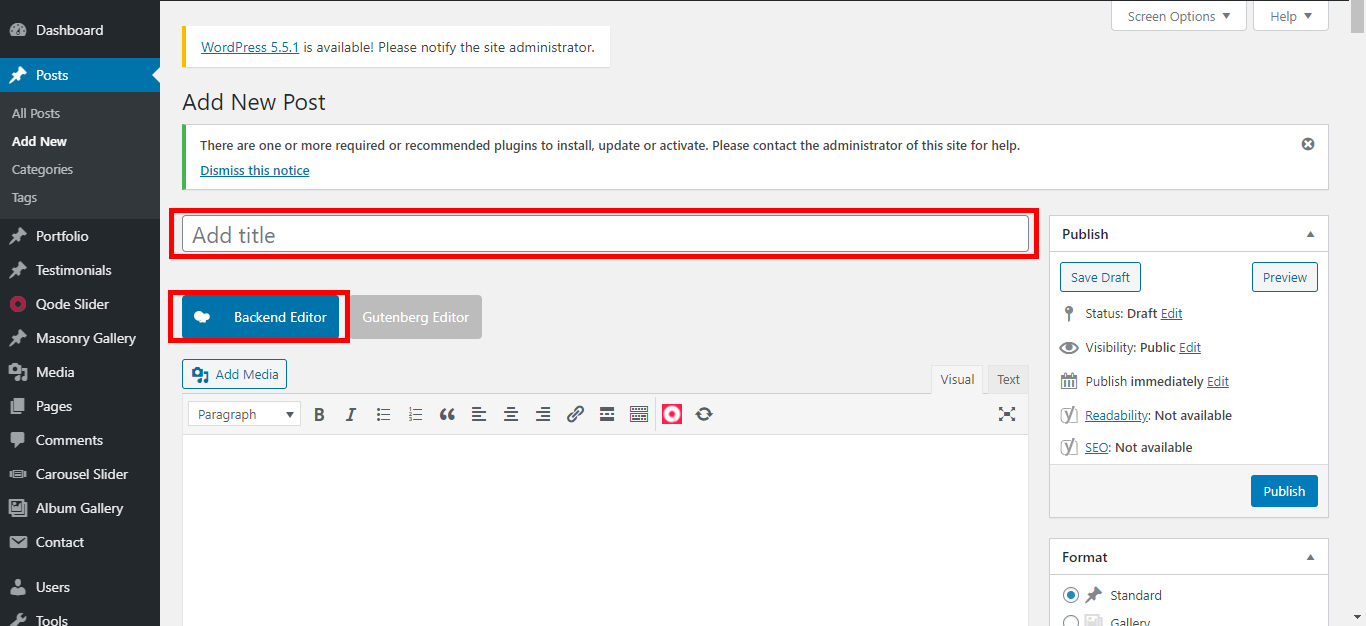Screen dimensions: 1366x626
Task: Edit the post Visibility
Action: 1190,347
